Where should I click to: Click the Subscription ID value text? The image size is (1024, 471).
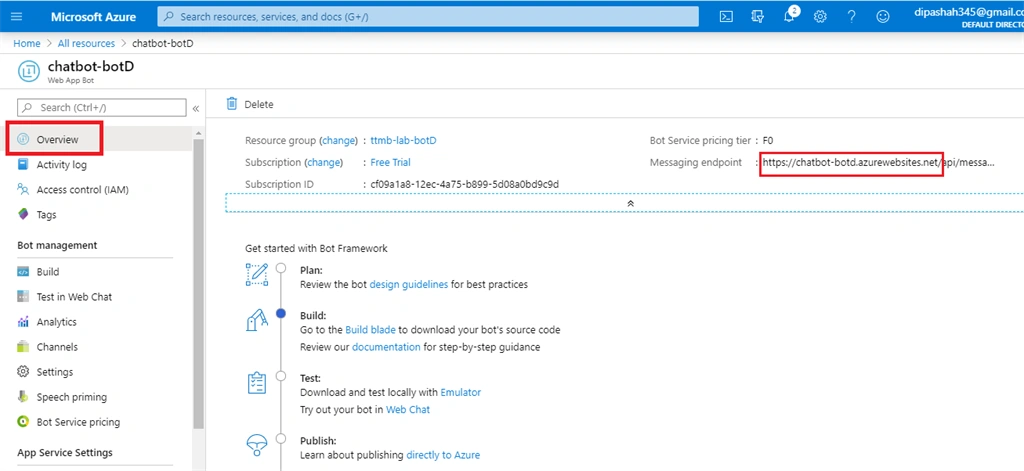click(464, 184)
